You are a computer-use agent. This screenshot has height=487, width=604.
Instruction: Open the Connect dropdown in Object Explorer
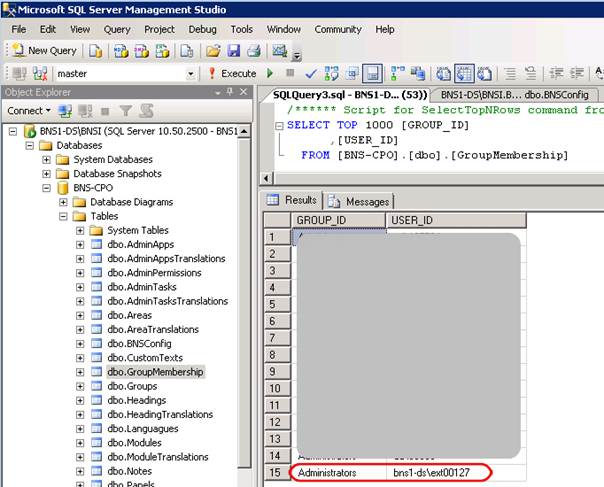pos(29,111)
